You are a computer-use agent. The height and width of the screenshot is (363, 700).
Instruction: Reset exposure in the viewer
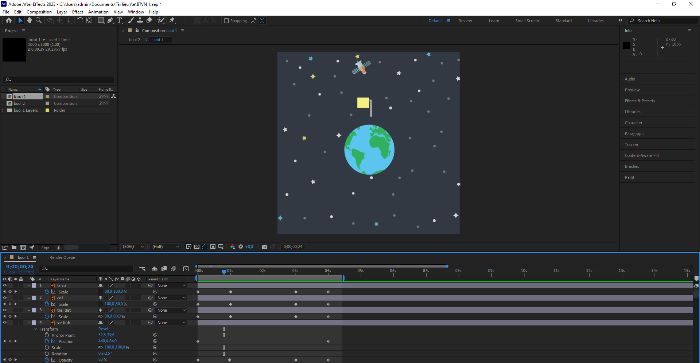click(x=241, y=246)
